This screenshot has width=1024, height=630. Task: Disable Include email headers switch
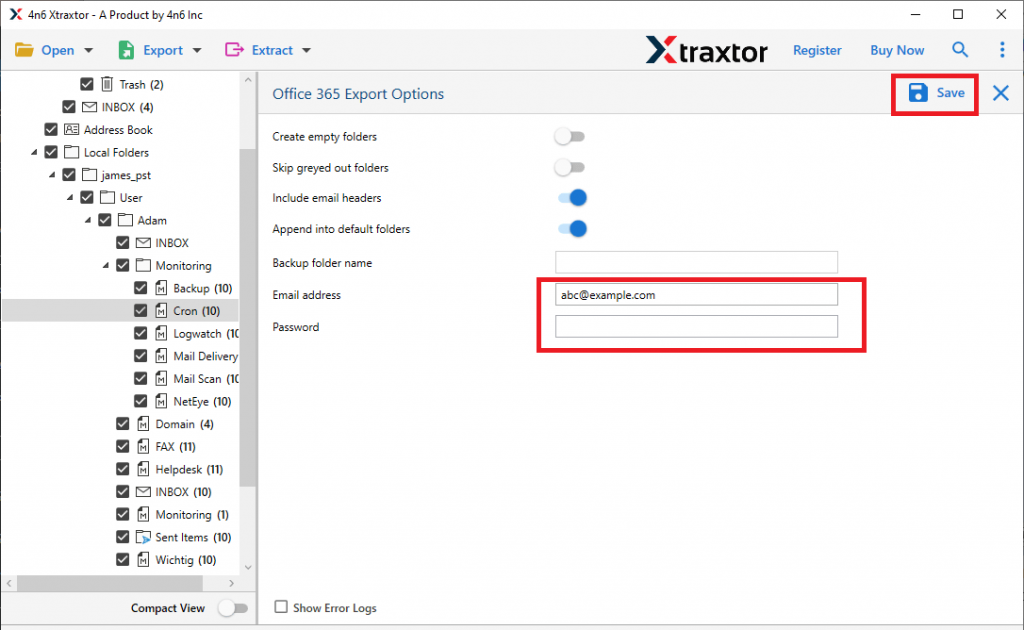572,198
